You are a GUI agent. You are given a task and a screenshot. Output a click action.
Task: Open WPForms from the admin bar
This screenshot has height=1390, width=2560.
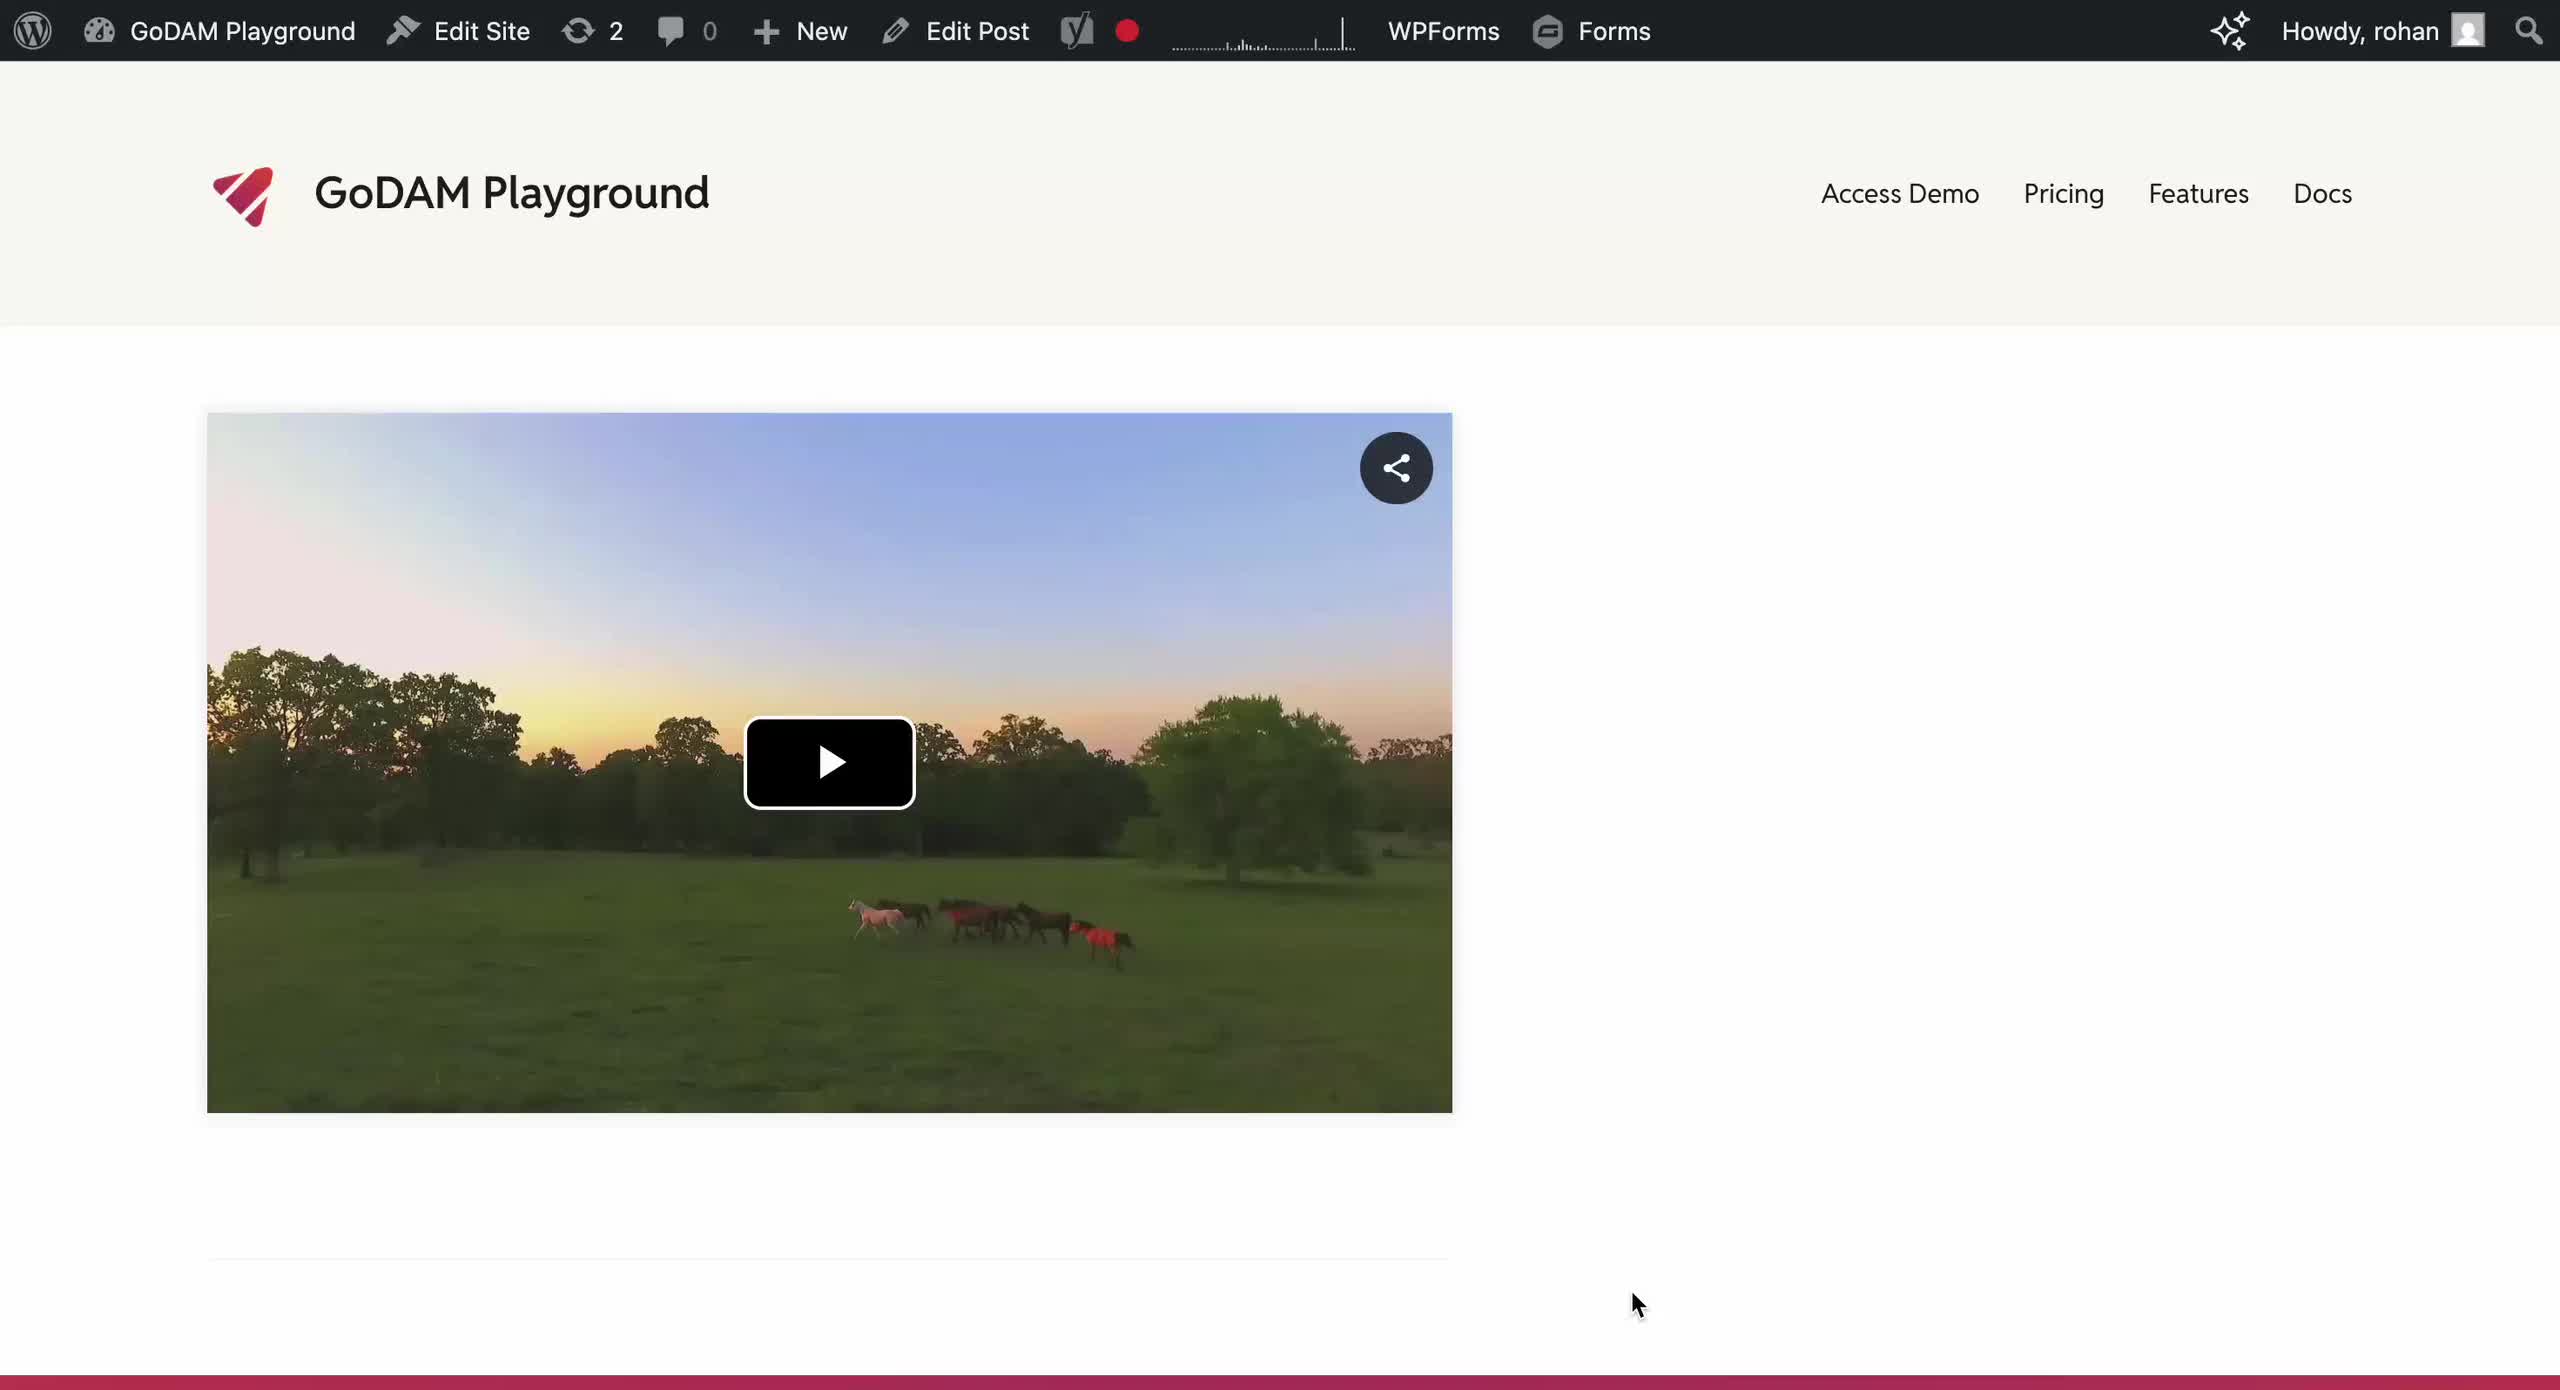click(1443, 31)
